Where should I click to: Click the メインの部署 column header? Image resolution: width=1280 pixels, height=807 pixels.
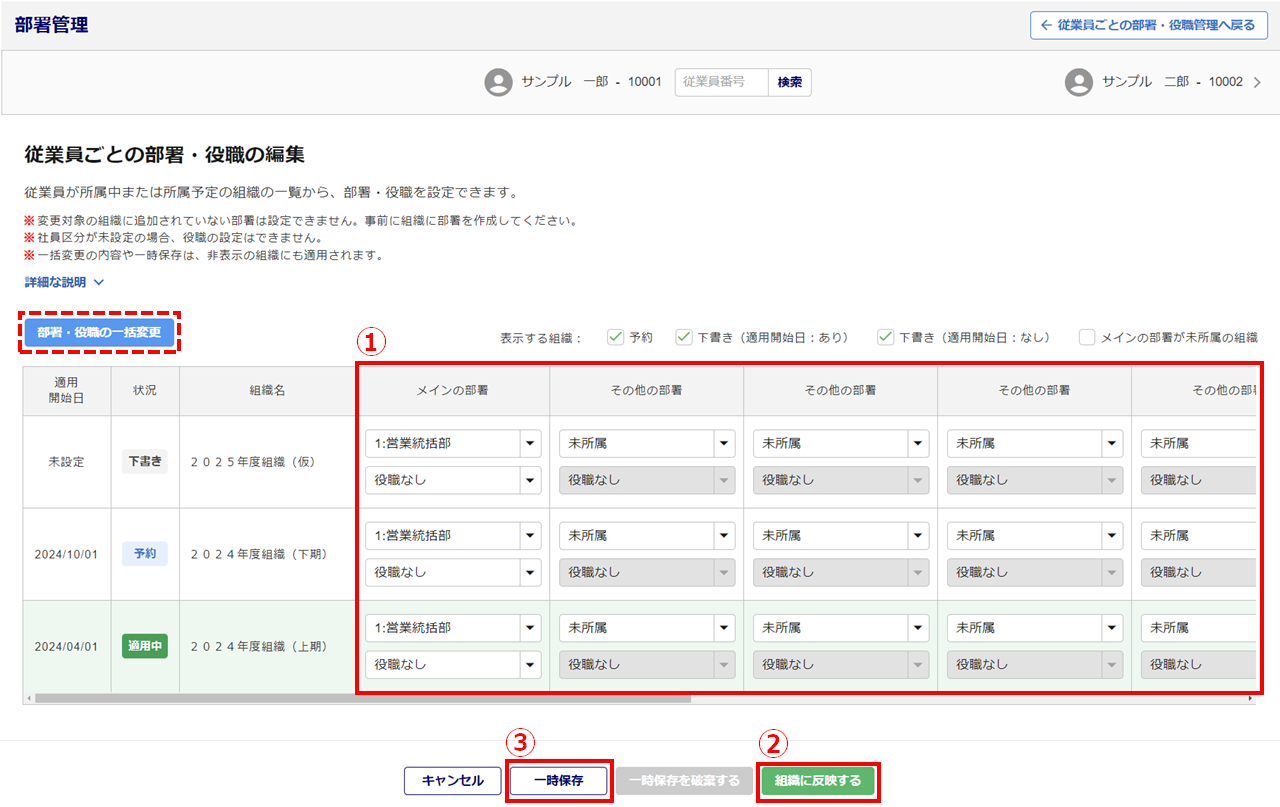453,391
